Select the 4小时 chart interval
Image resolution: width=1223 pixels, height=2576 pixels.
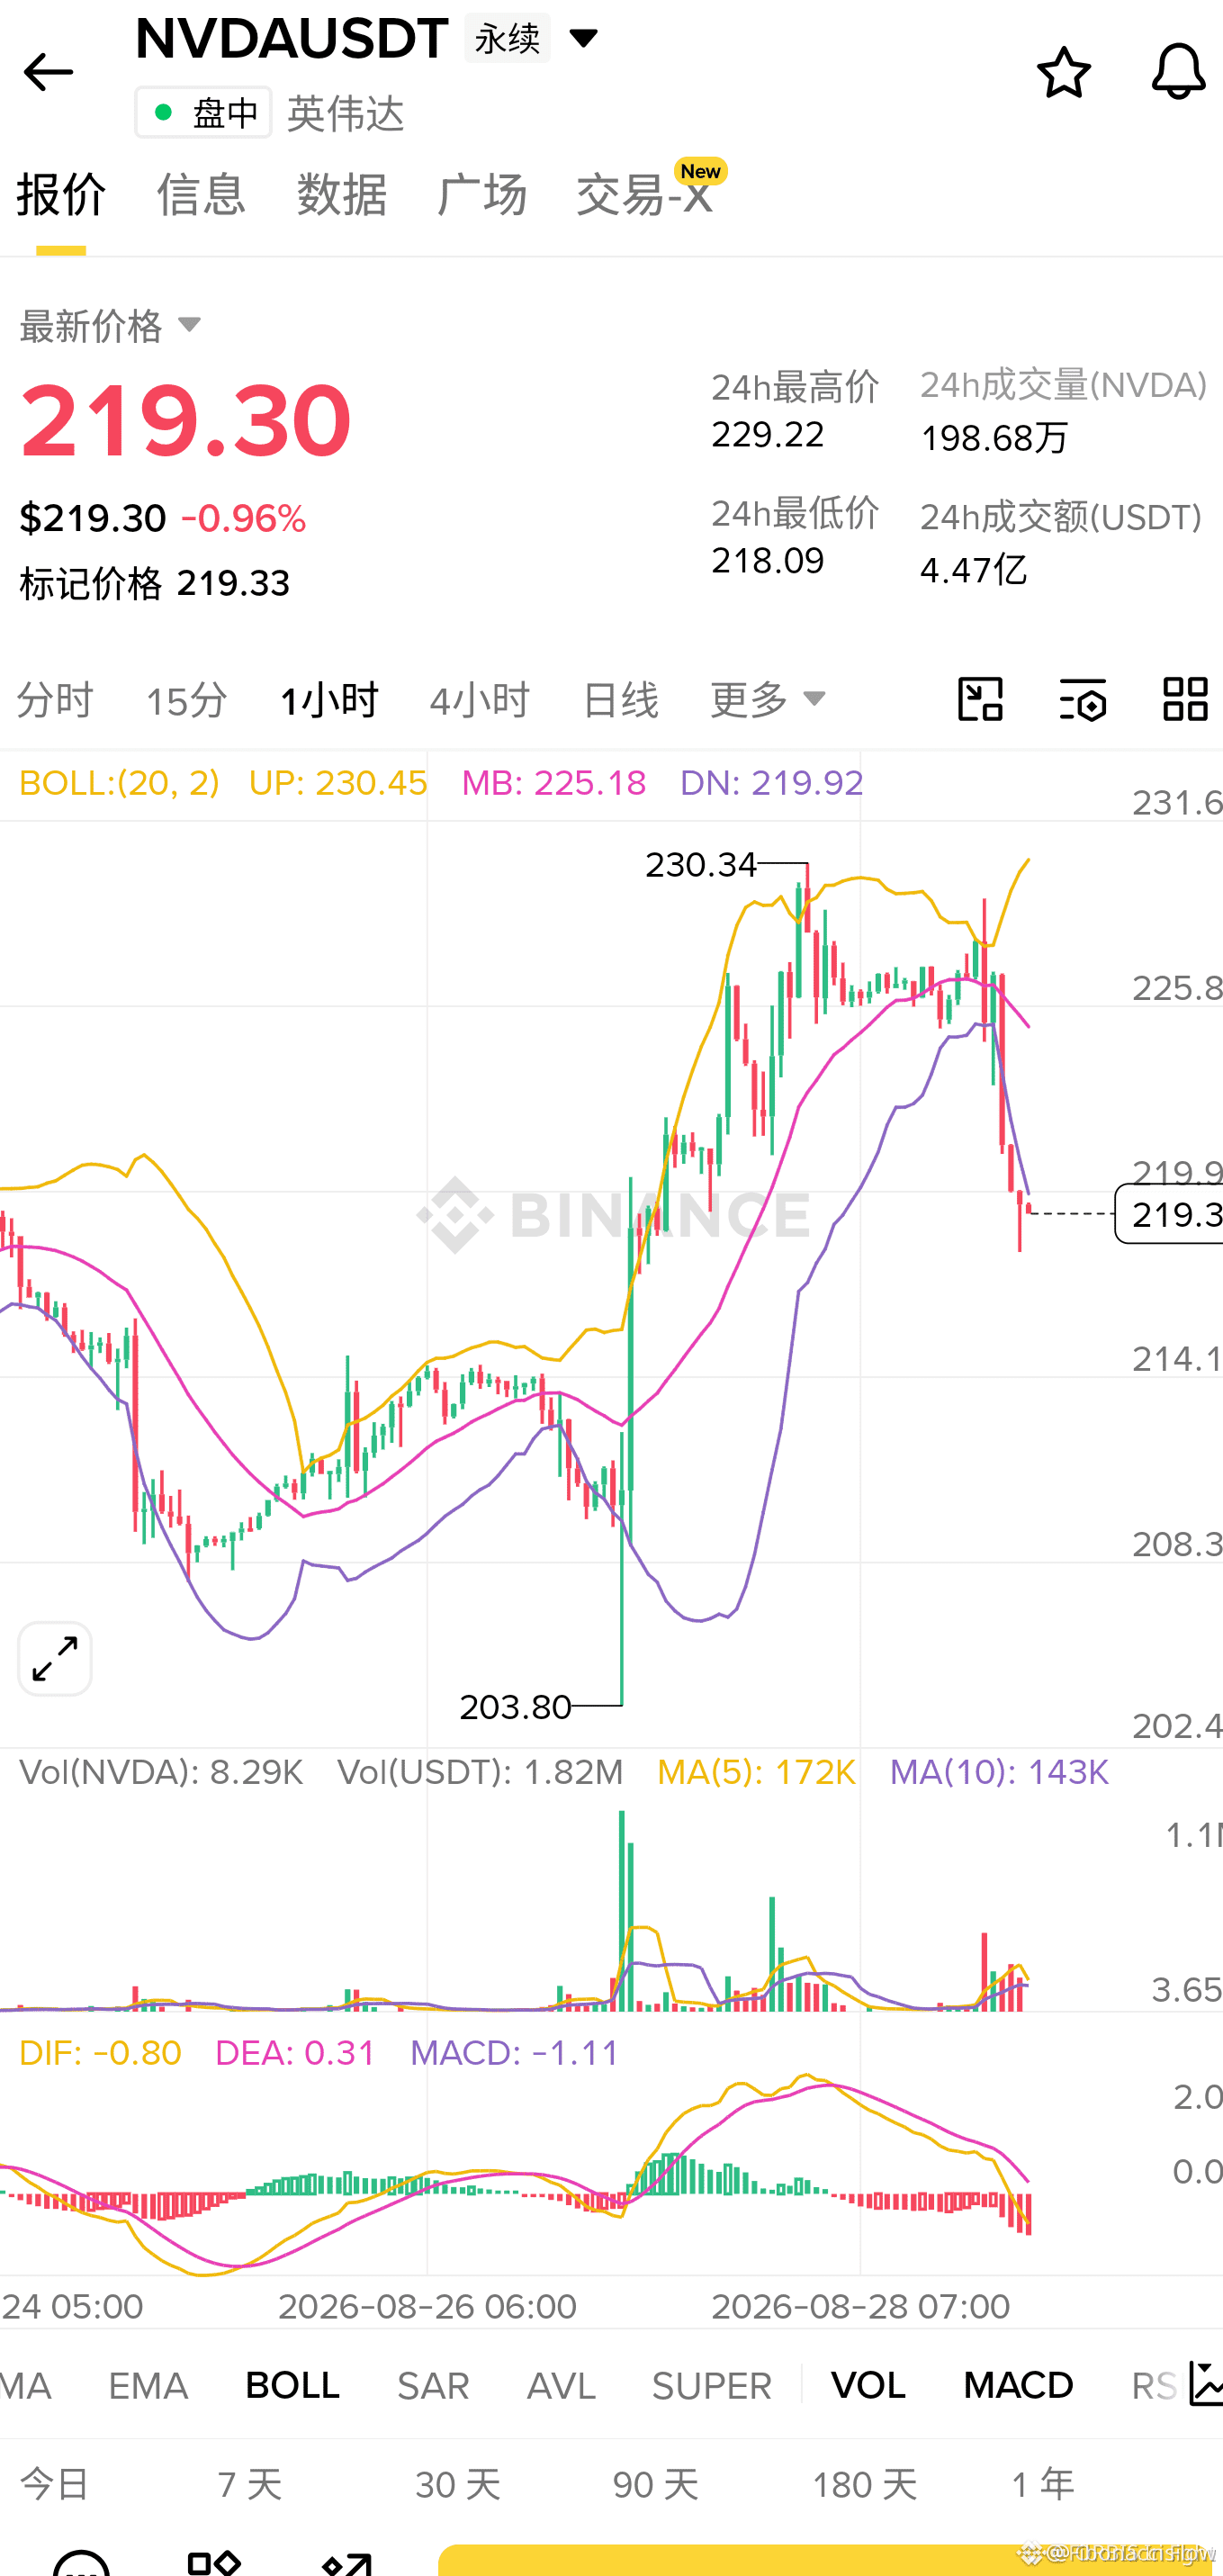tap(479, 700)
